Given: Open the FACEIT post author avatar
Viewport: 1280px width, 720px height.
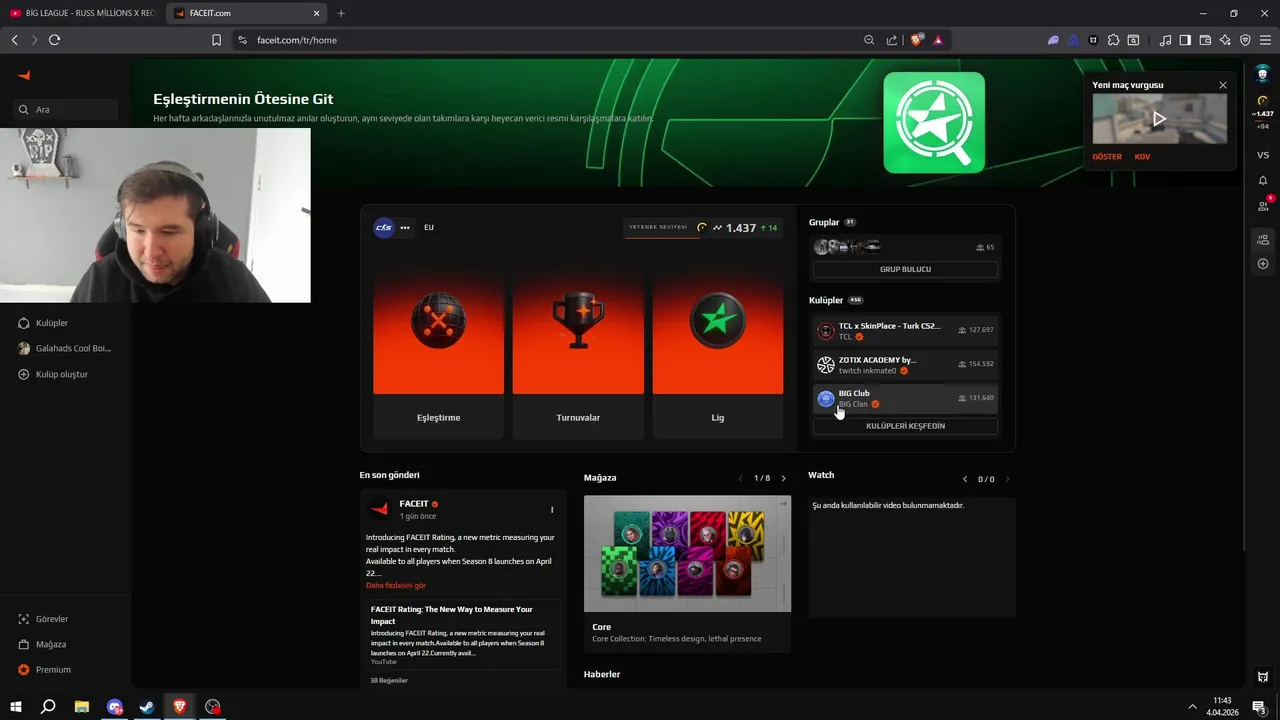Looking at the screenshot, I should tap(380, 509).
